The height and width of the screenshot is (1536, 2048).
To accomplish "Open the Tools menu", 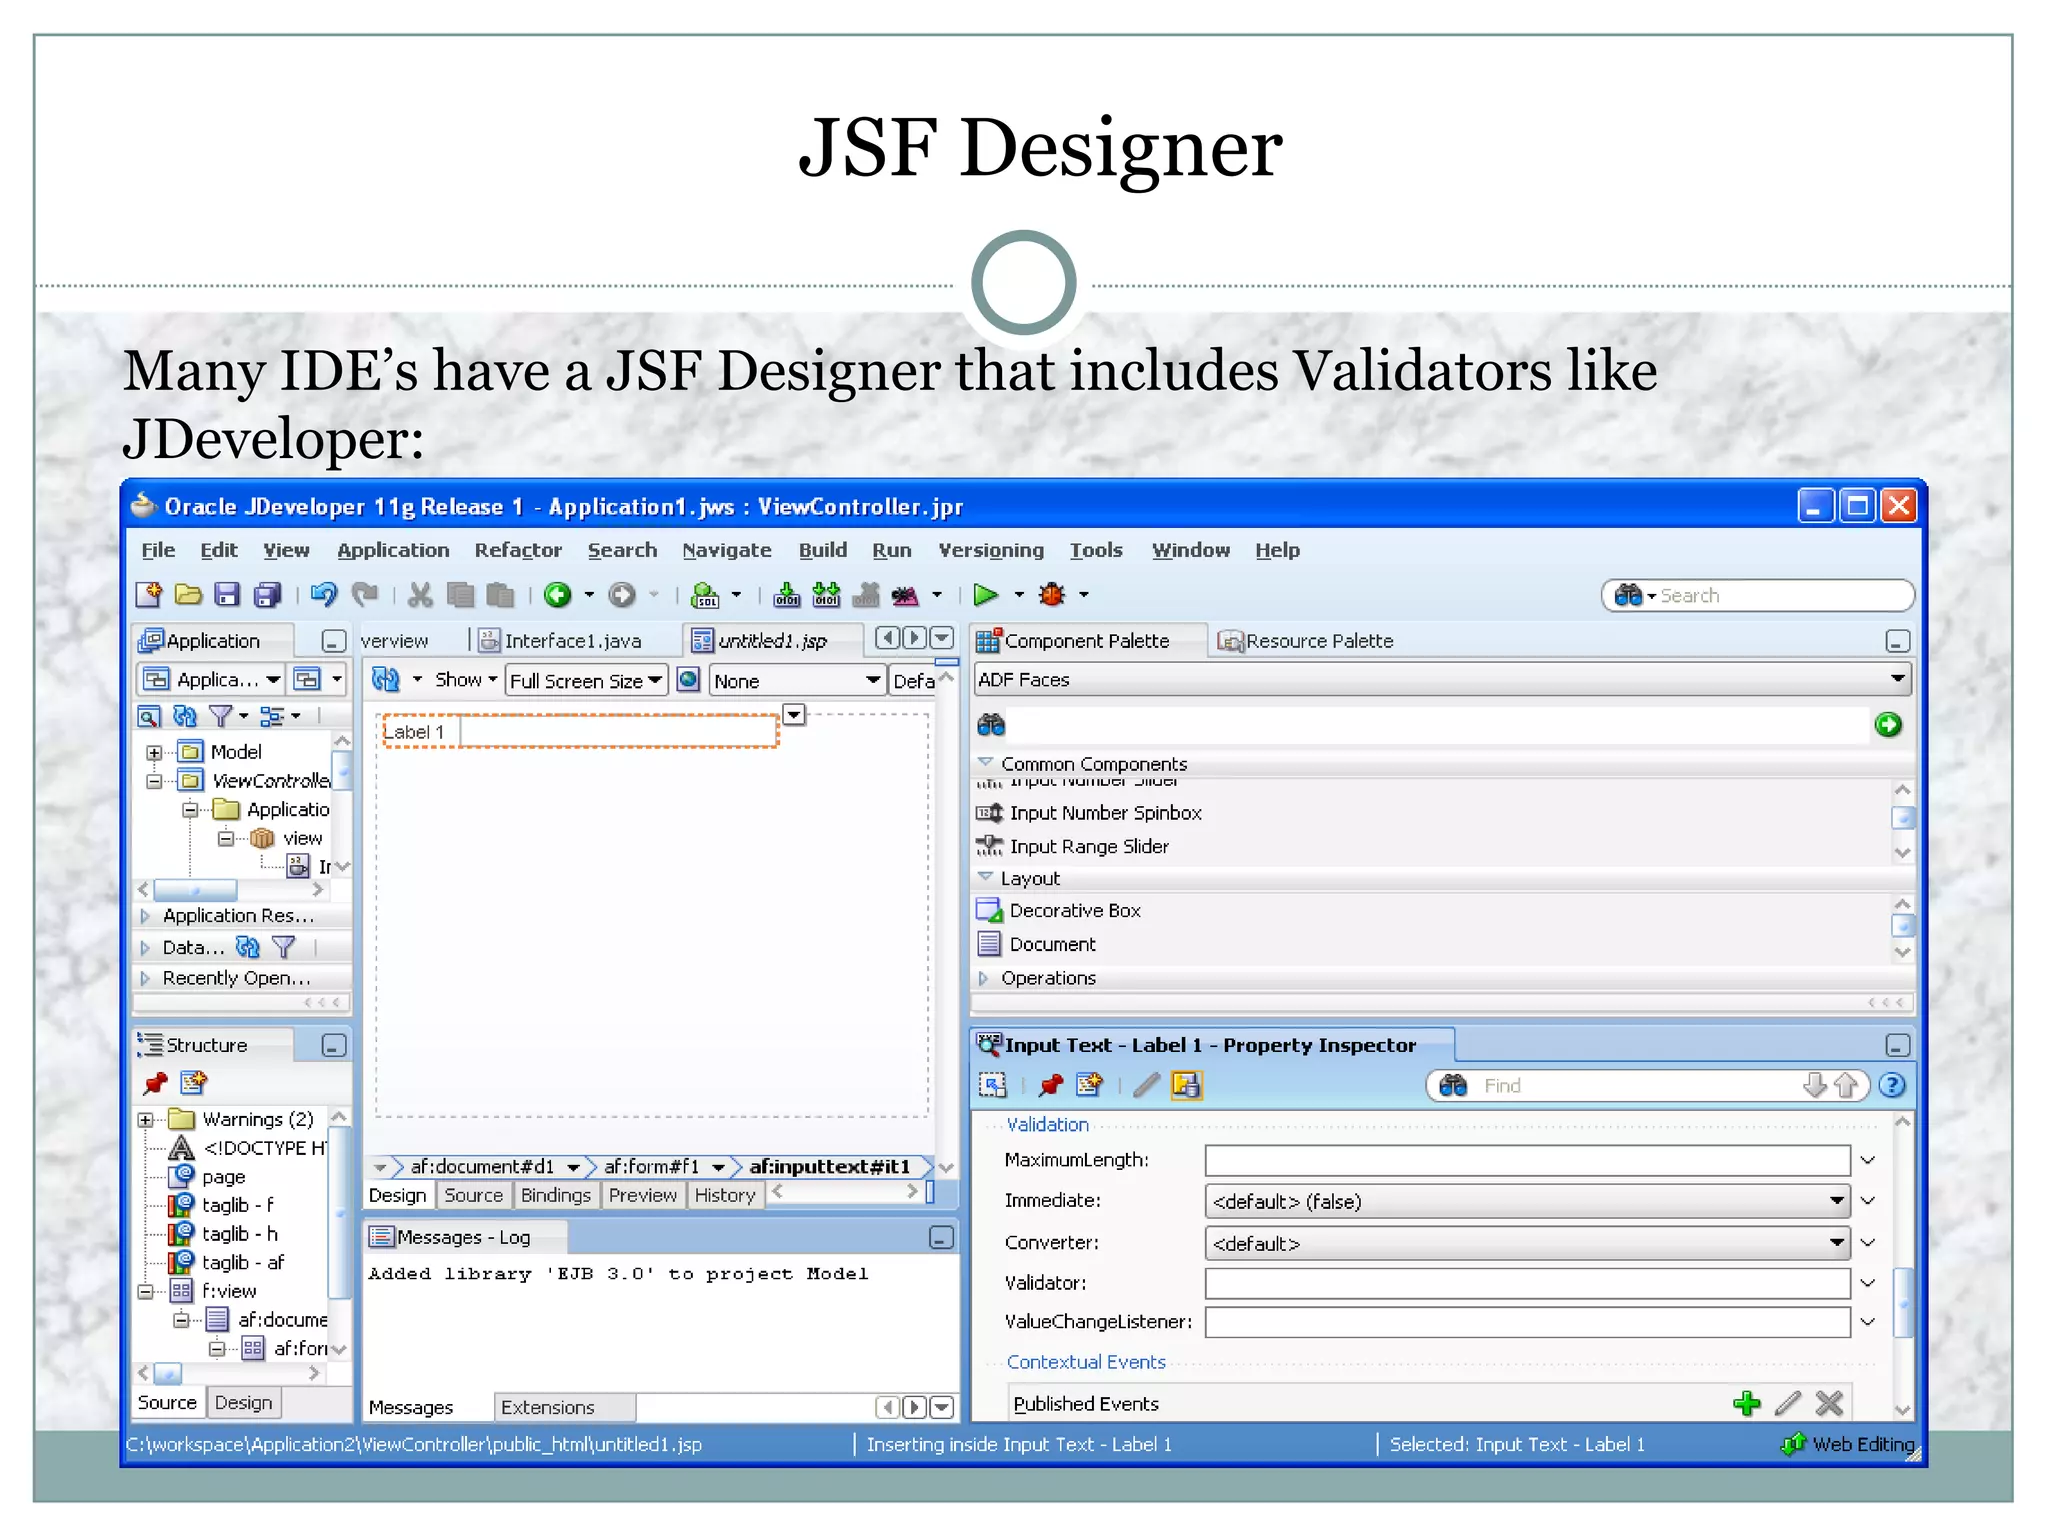I will coord(1096,550).
